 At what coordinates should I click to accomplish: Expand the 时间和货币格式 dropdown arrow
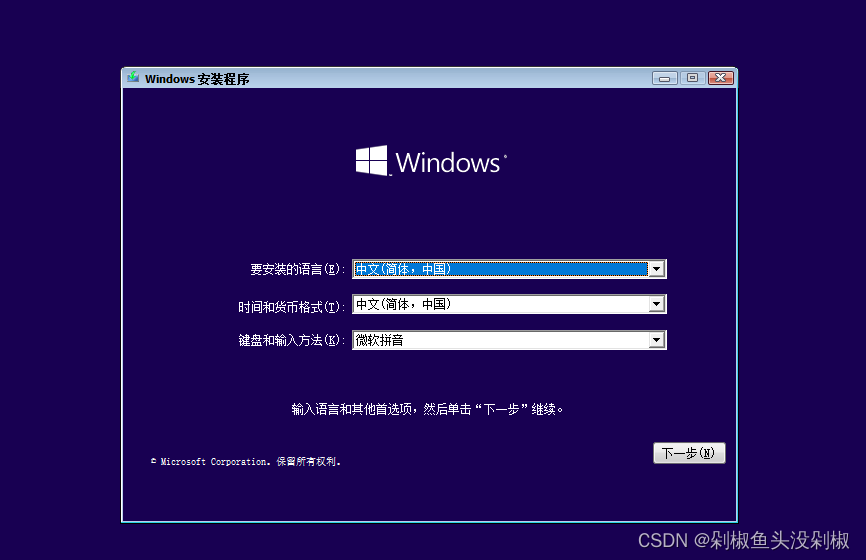[656, 304]
